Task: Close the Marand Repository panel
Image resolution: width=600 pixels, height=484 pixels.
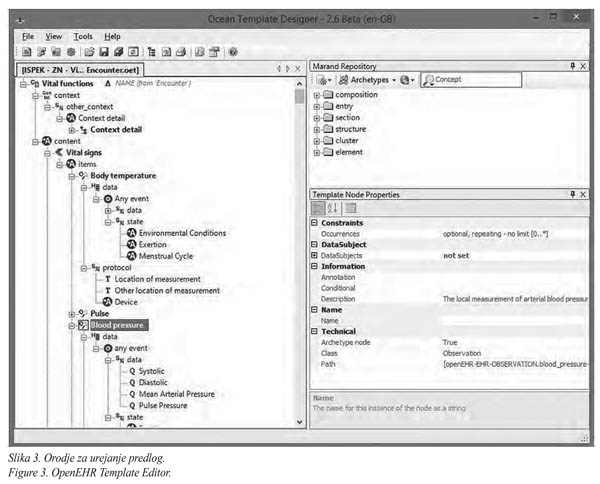Action: pos(583,66)
